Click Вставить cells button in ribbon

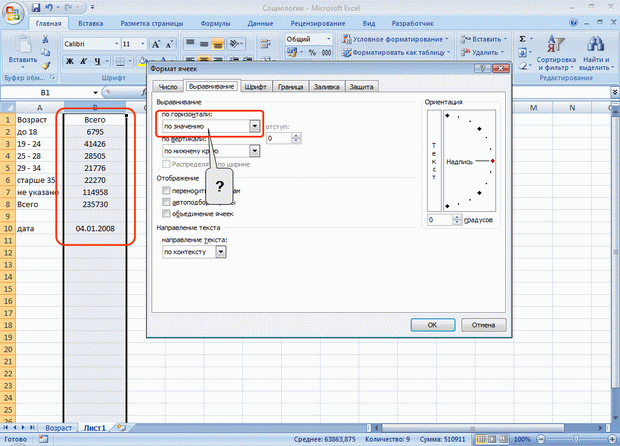point(484,39)
